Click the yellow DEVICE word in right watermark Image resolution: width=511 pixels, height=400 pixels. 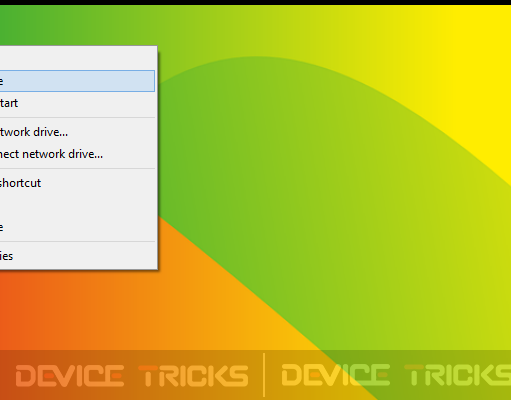click(336, 375)
